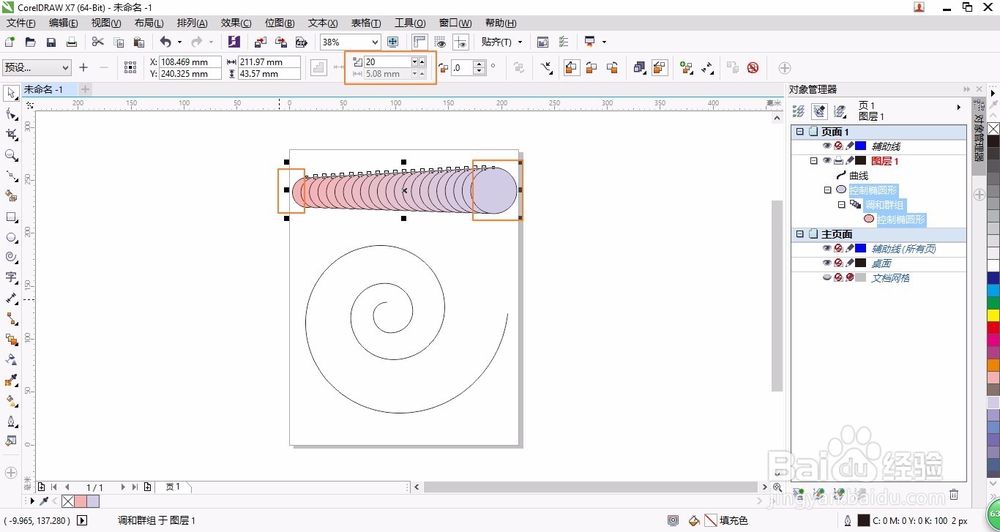The width and height of the screenshot is (1000, 532).
Task: Select the Shape tool in toolbox
Action: point(11,114)
